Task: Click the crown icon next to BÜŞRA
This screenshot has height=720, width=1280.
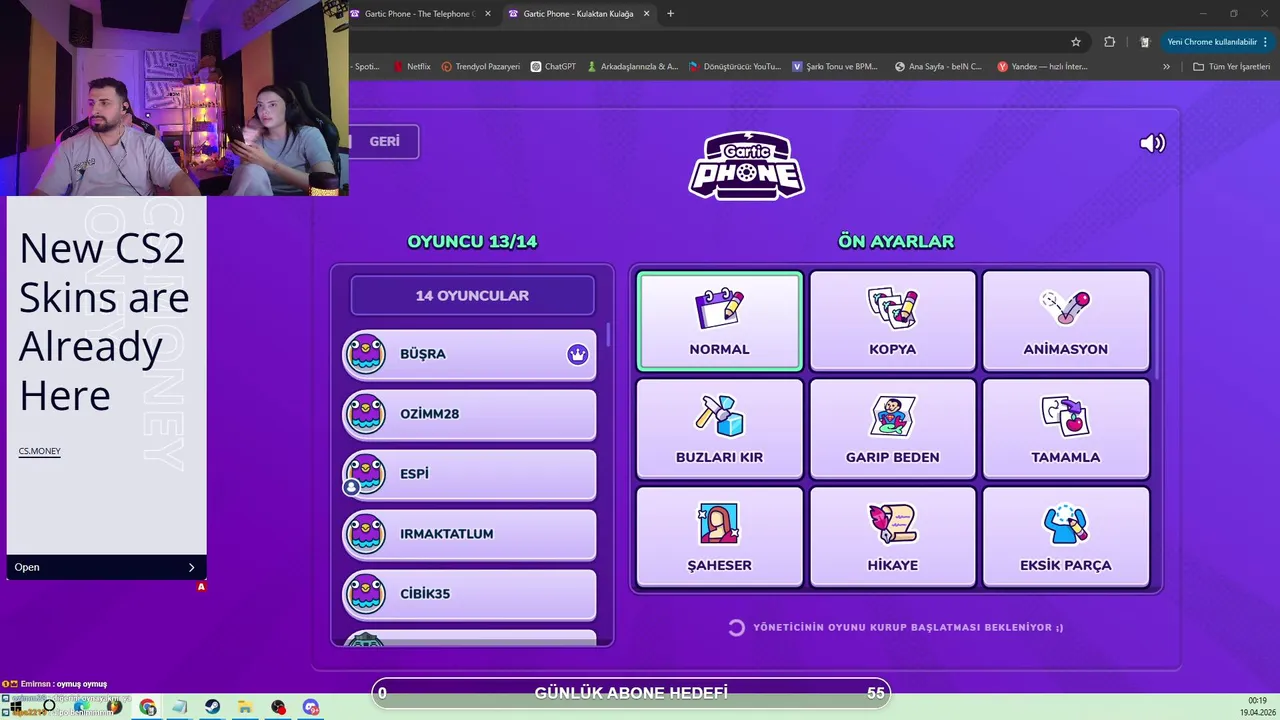Action: click(577, 354)
